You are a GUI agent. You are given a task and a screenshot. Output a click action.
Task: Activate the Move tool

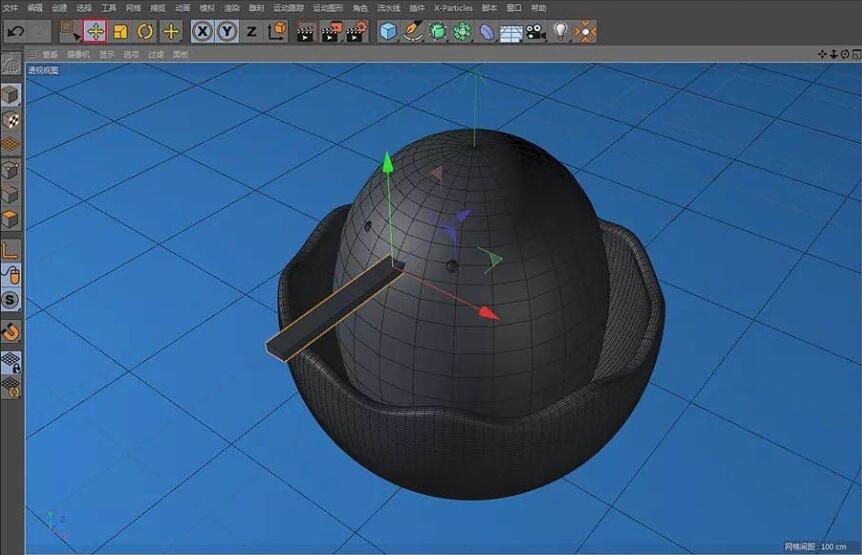pos(95,31)
